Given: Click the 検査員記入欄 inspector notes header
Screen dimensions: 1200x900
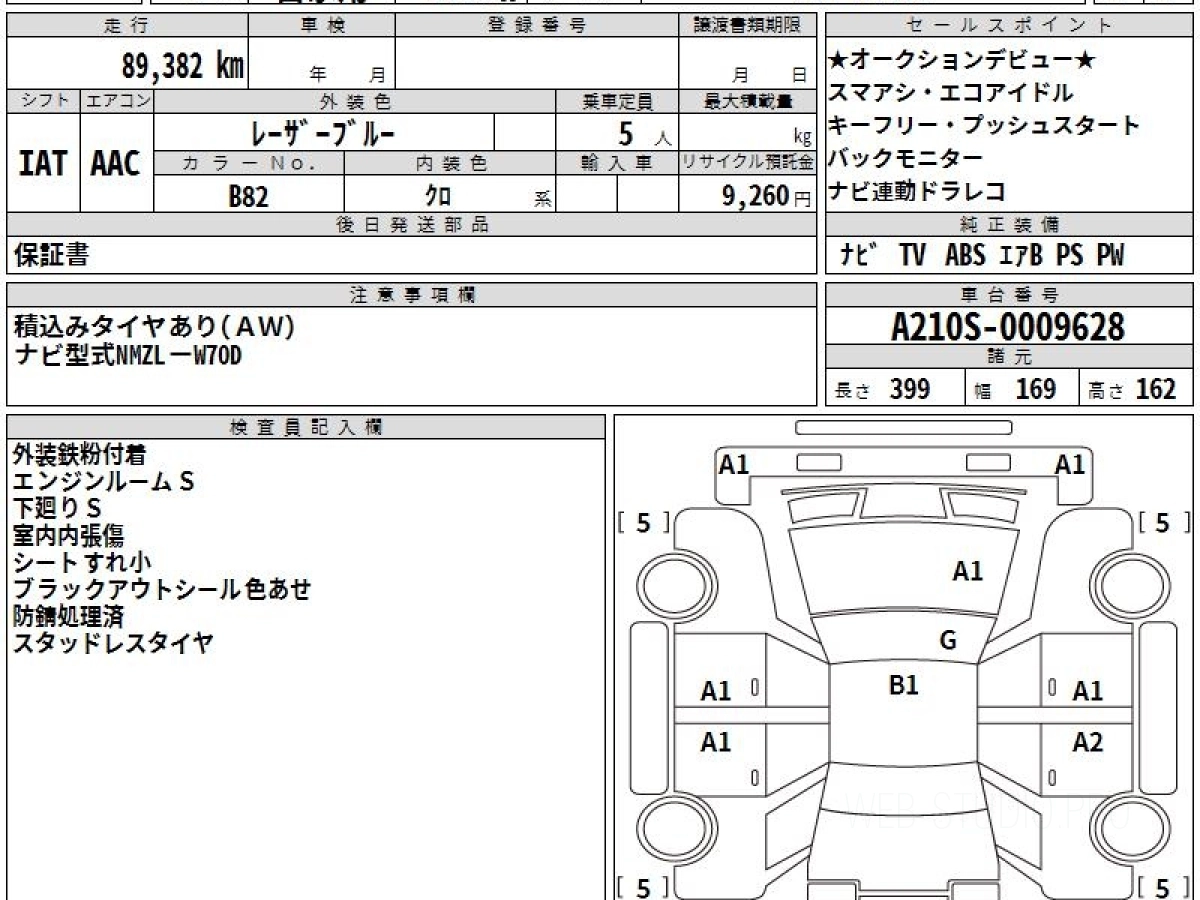Looking at the screenshot, I should tap(306, 426).
